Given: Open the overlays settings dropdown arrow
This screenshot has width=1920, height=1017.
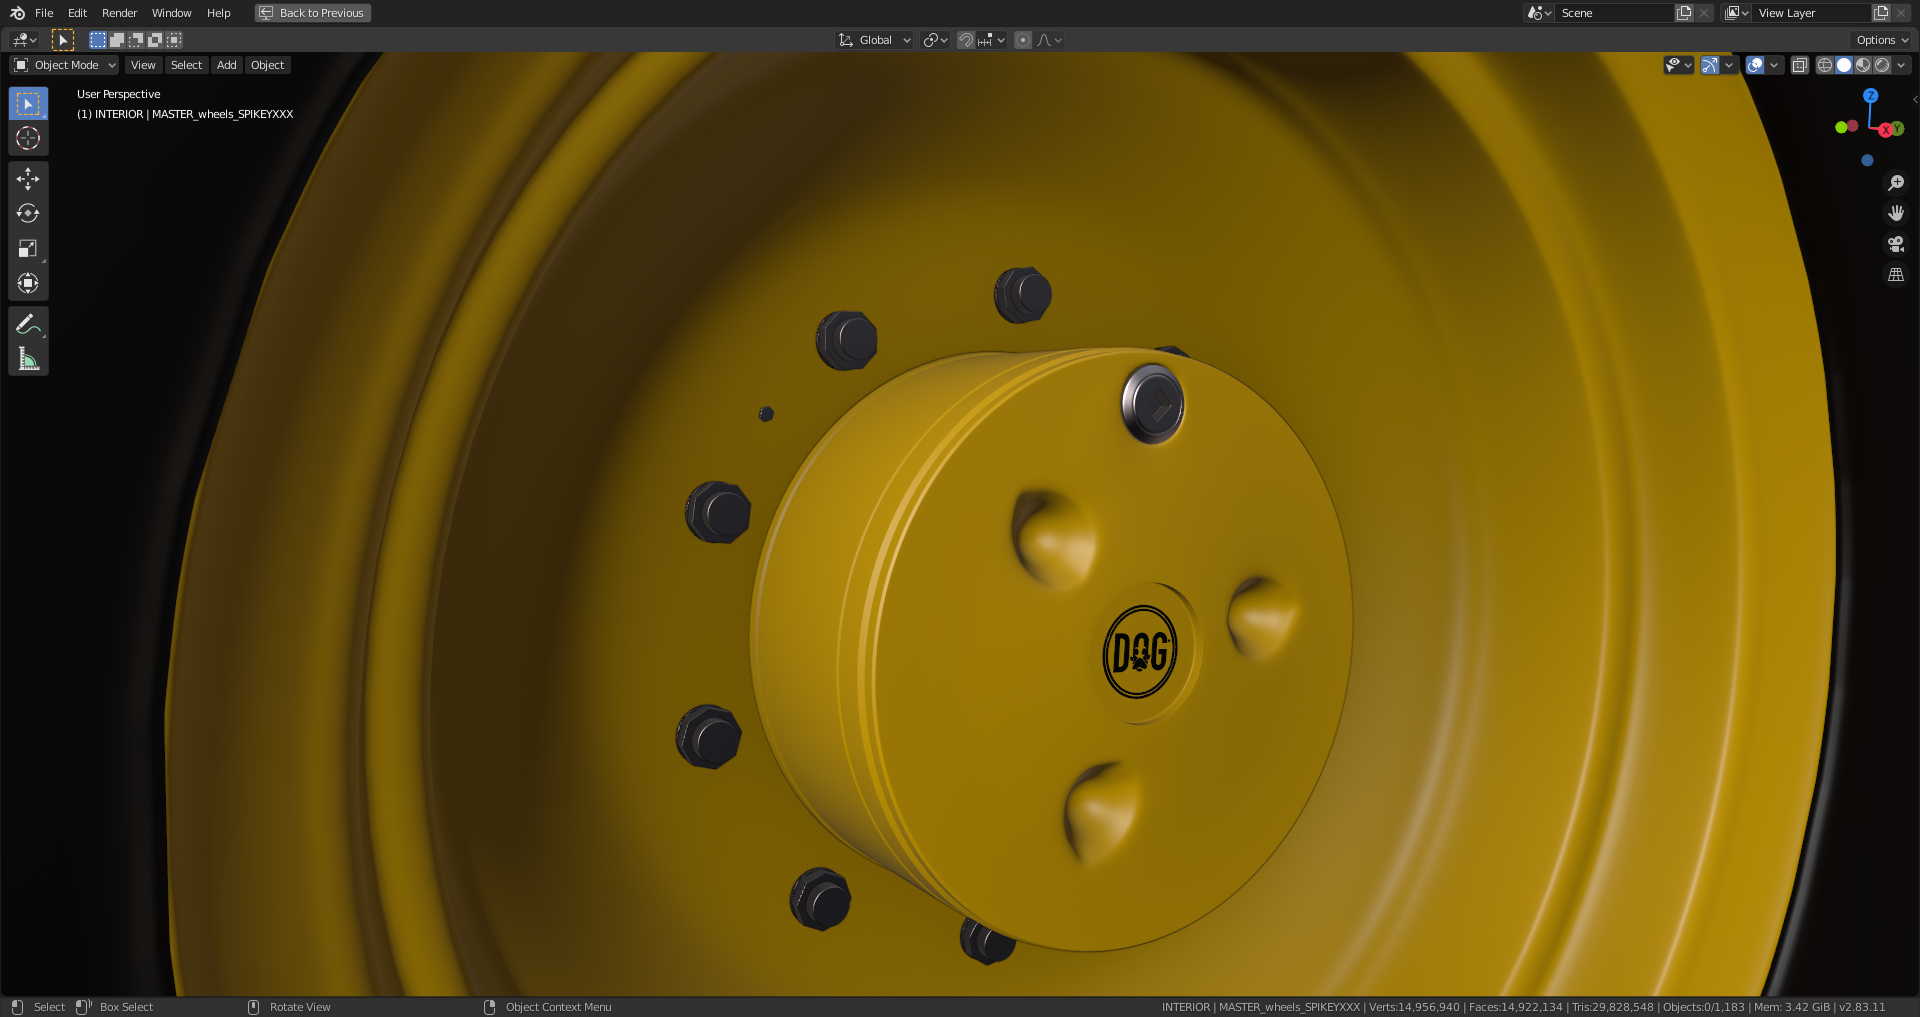Looking at the screenshot, I should click(x=1774, y=65).
